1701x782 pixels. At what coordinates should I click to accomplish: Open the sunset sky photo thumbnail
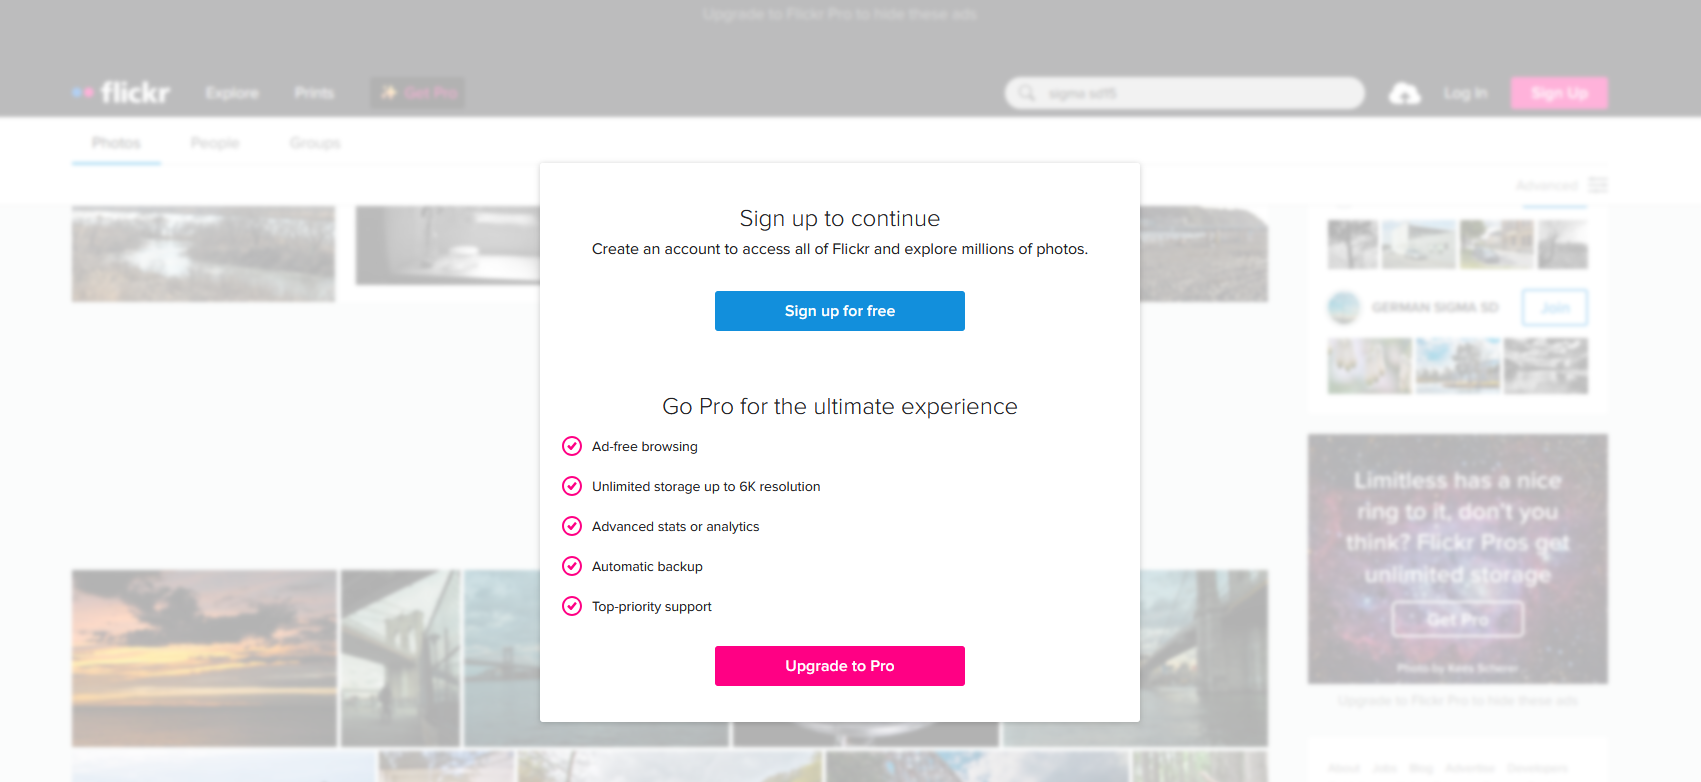click(204, 658)
